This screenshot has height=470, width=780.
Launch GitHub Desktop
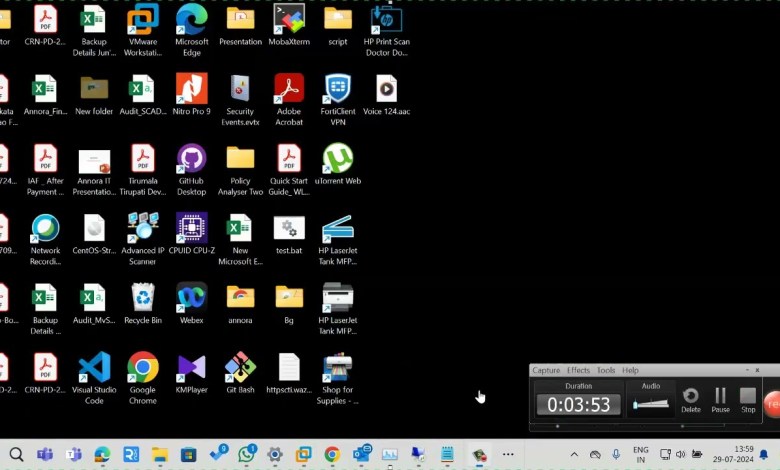tap(192, 169)
